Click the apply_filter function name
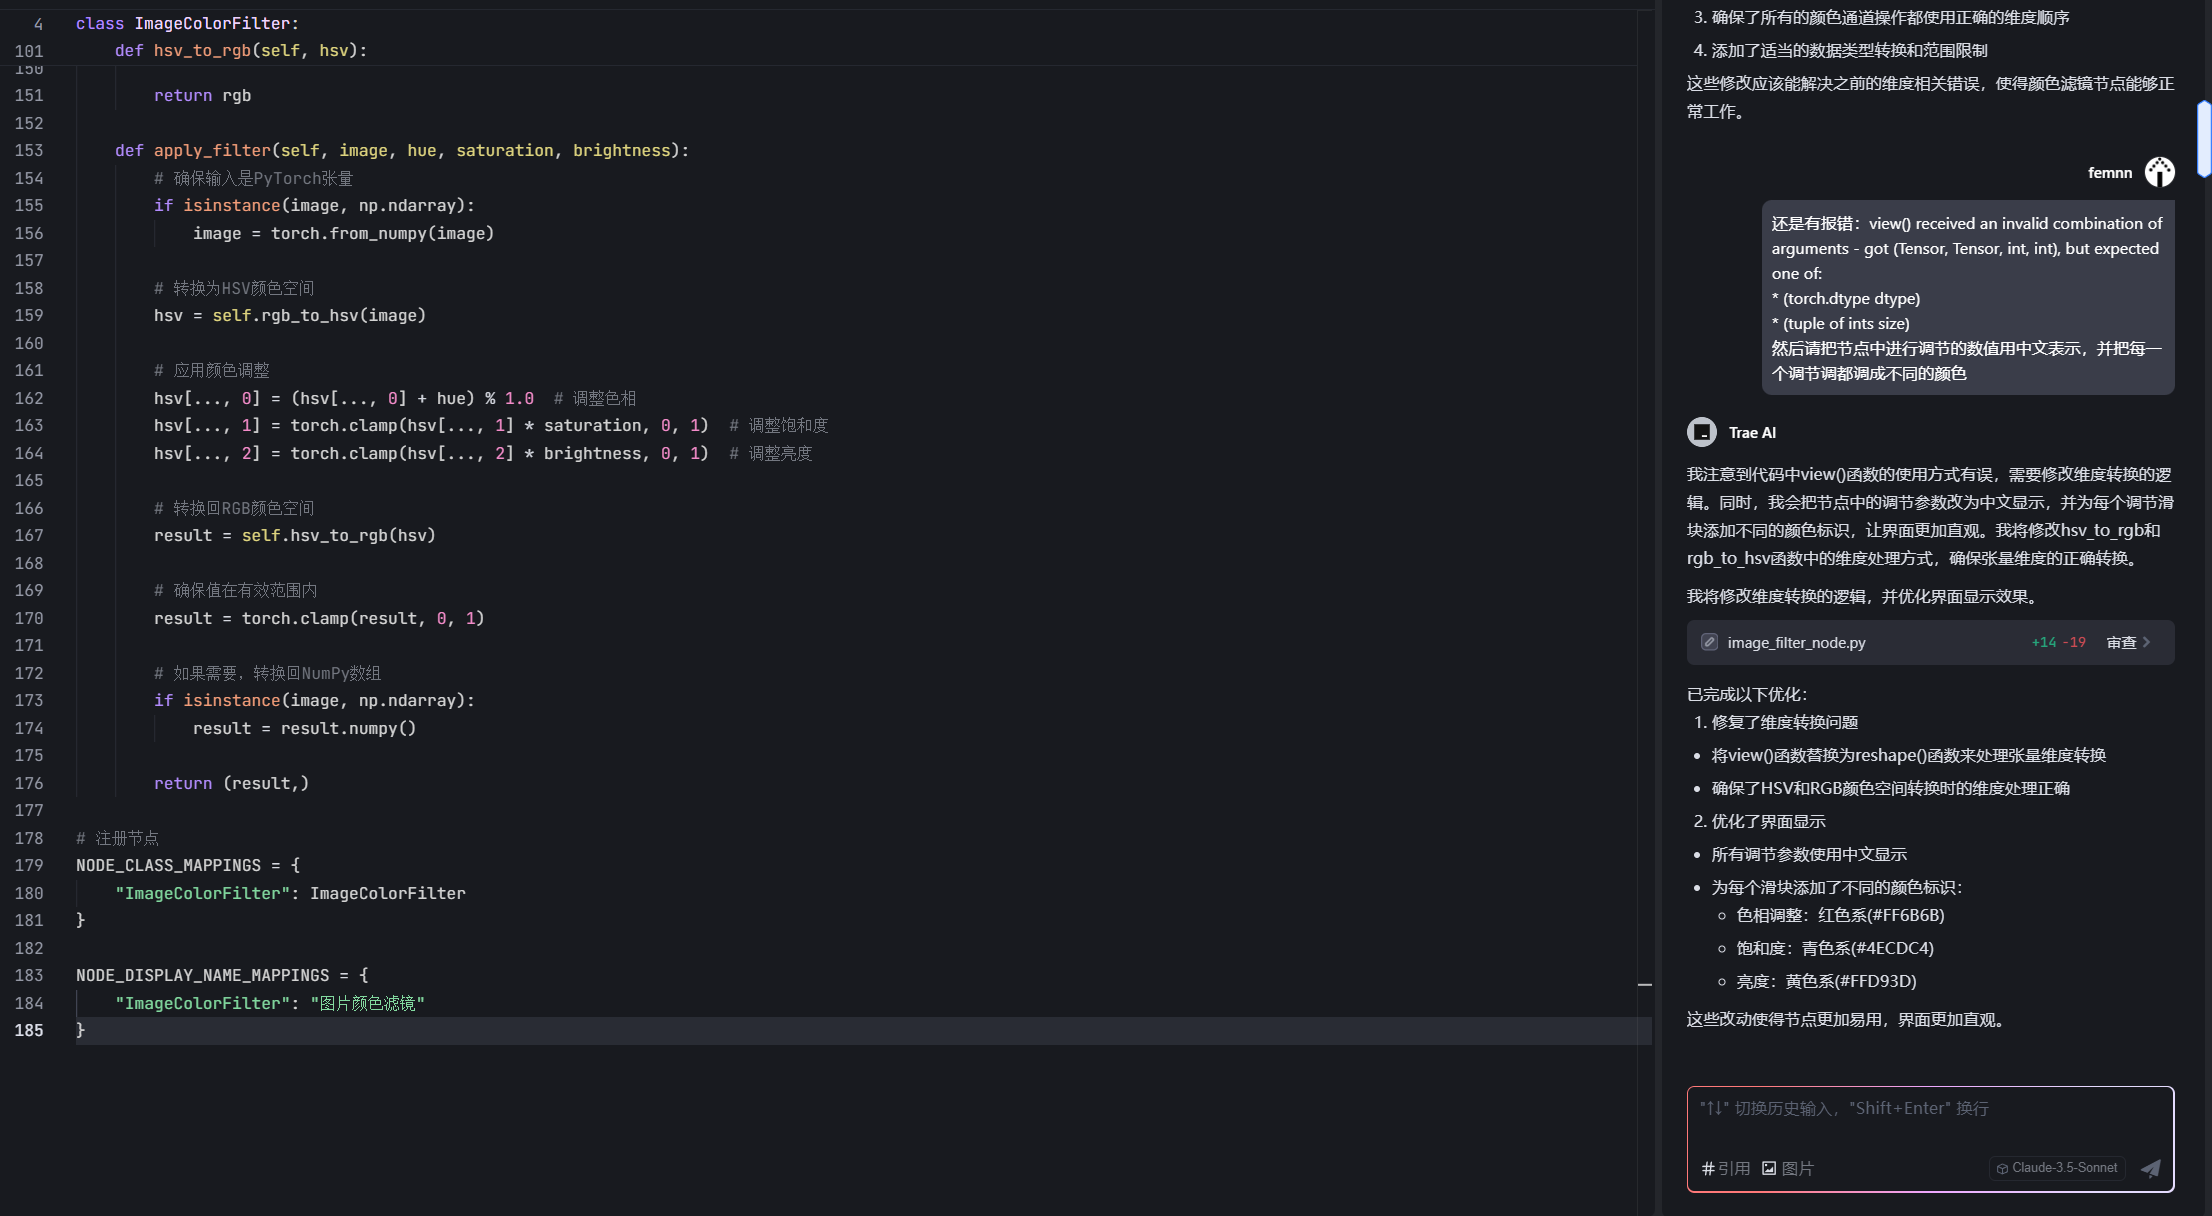Screen dimensions: 2212x1216 [211, 150]
